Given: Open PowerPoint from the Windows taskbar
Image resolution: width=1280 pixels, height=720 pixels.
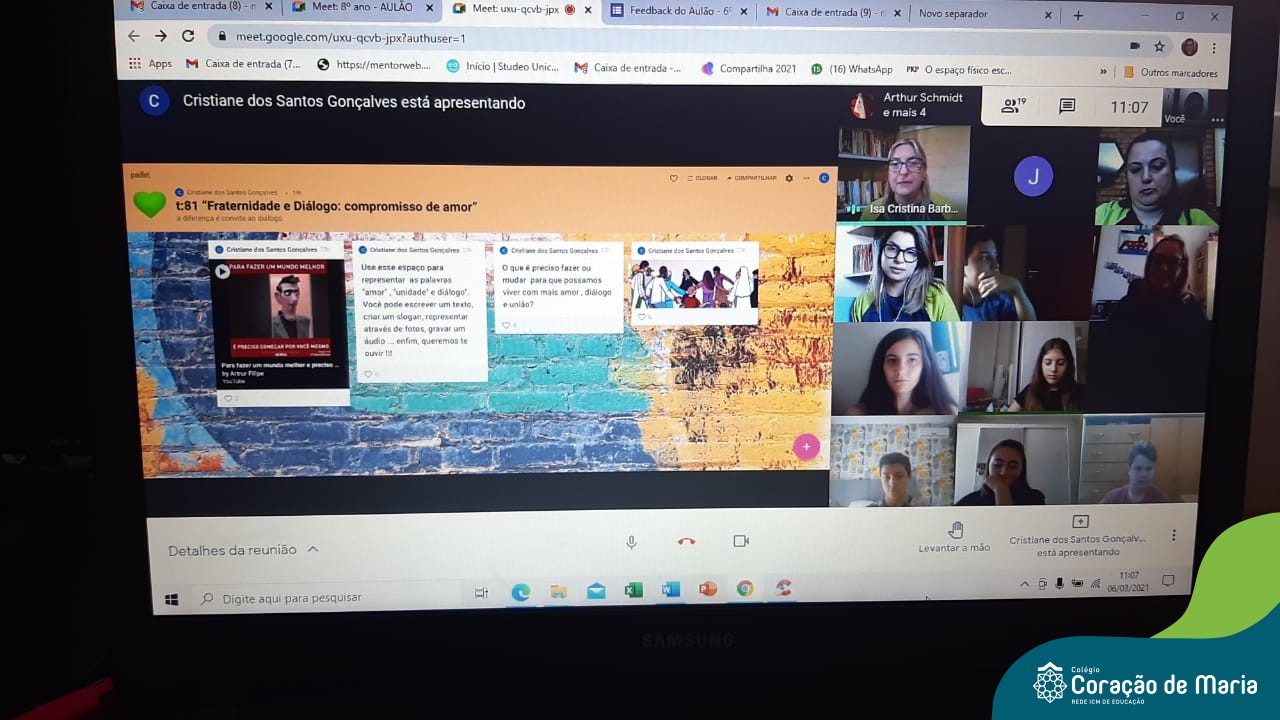Looking at the screenshot, I should [708, 589].
